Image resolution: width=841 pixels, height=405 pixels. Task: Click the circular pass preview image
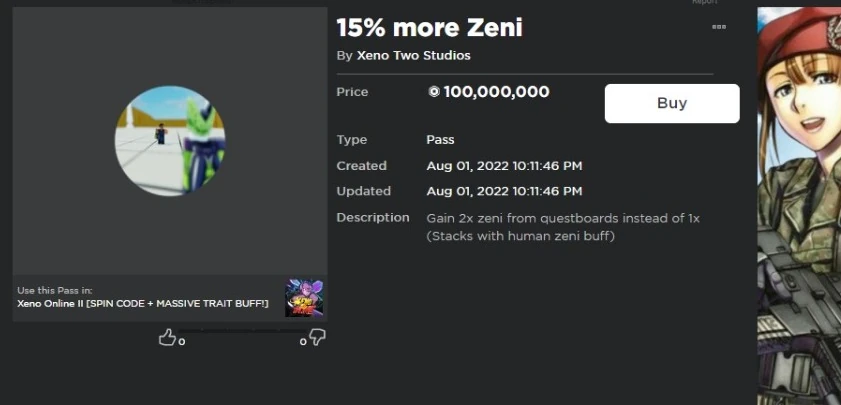pos(169,141)
